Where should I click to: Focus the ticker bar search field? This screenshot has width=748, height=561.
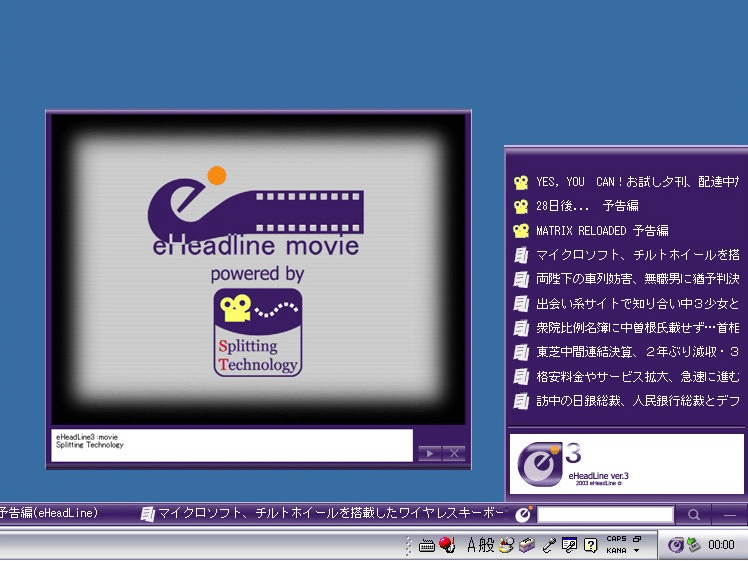(605, 515)
